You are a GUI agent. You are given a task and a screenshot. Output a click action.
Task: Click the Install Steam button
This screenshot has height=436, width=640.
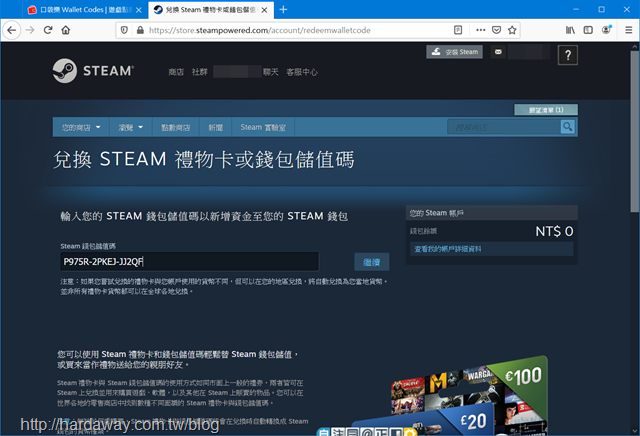pyautogui.click(x=454, y=52)
